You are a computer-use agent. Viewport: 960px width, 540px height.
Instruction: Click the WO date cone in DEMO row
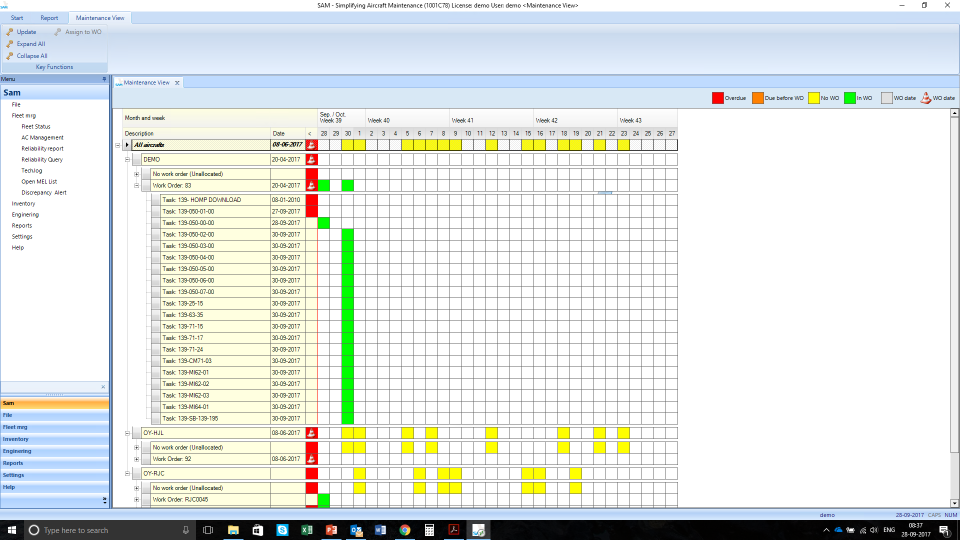312,159
